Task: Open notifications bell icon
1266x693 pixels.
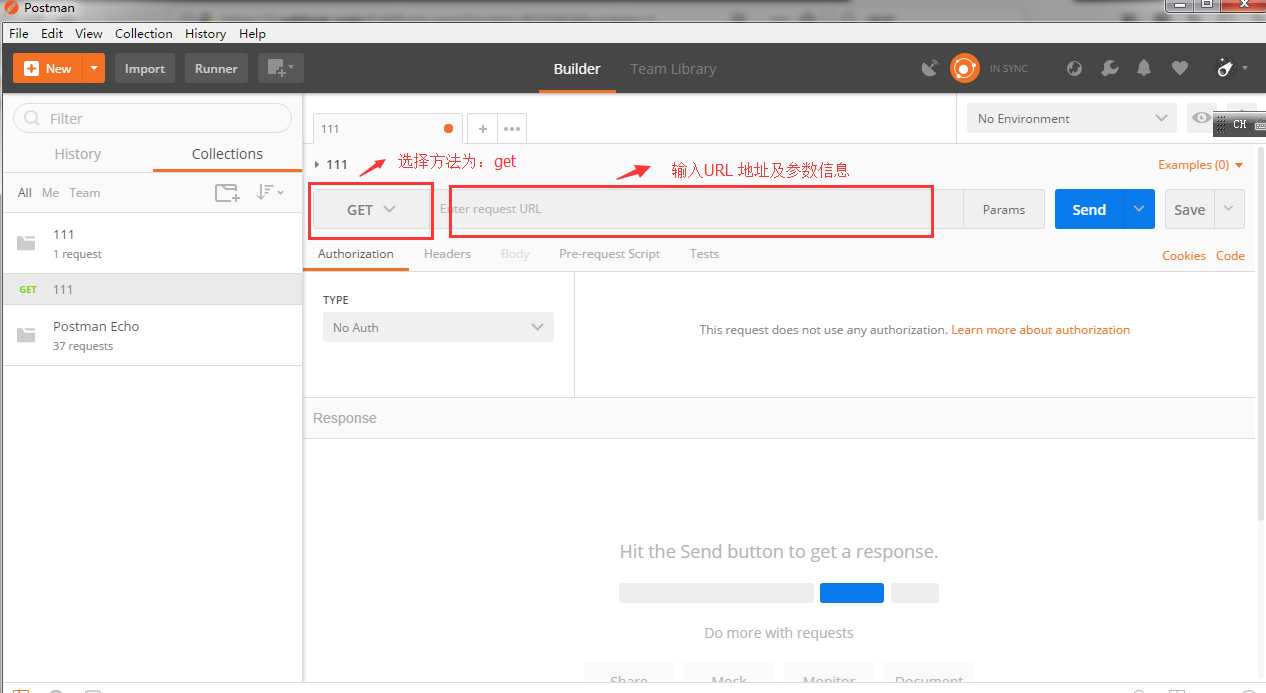Action: [1144, 68]
